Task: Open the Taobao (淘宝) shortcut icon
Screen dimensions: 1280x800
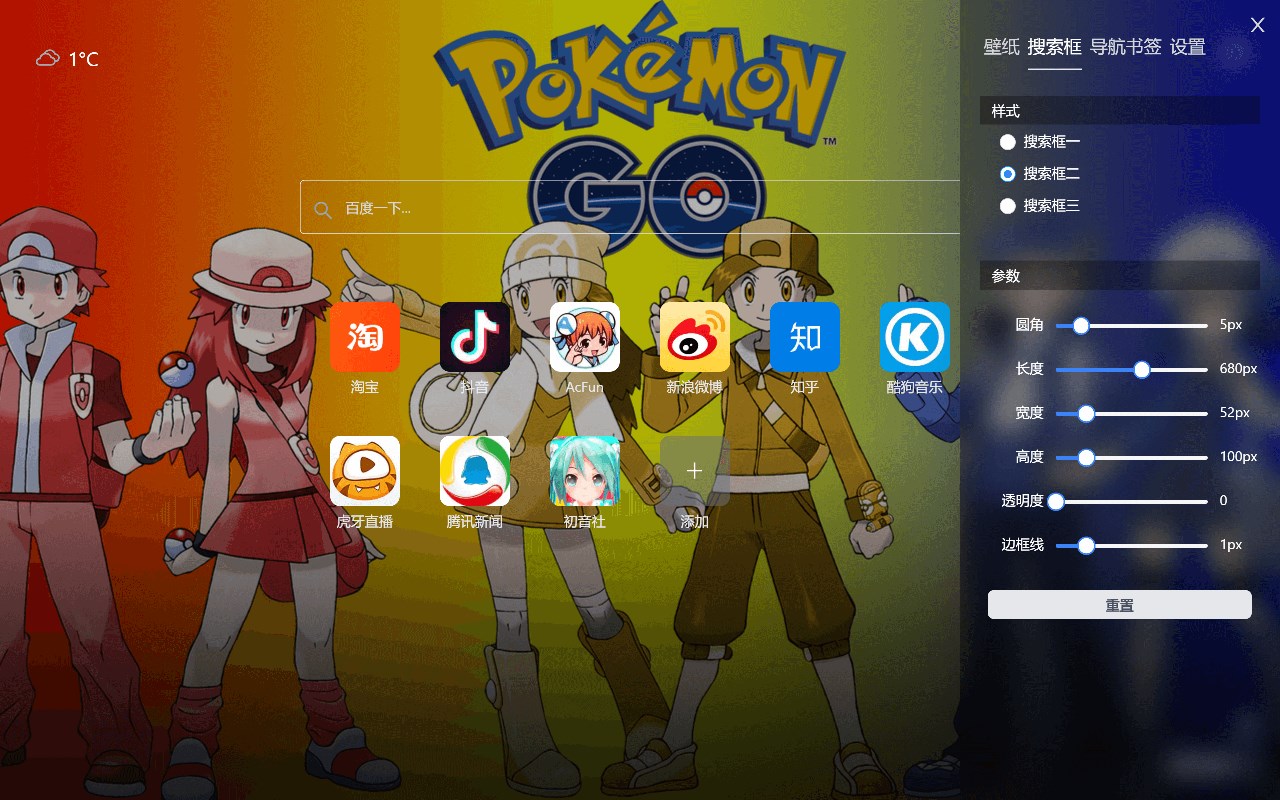Action: pyautogui.click(x=365, y=337)
